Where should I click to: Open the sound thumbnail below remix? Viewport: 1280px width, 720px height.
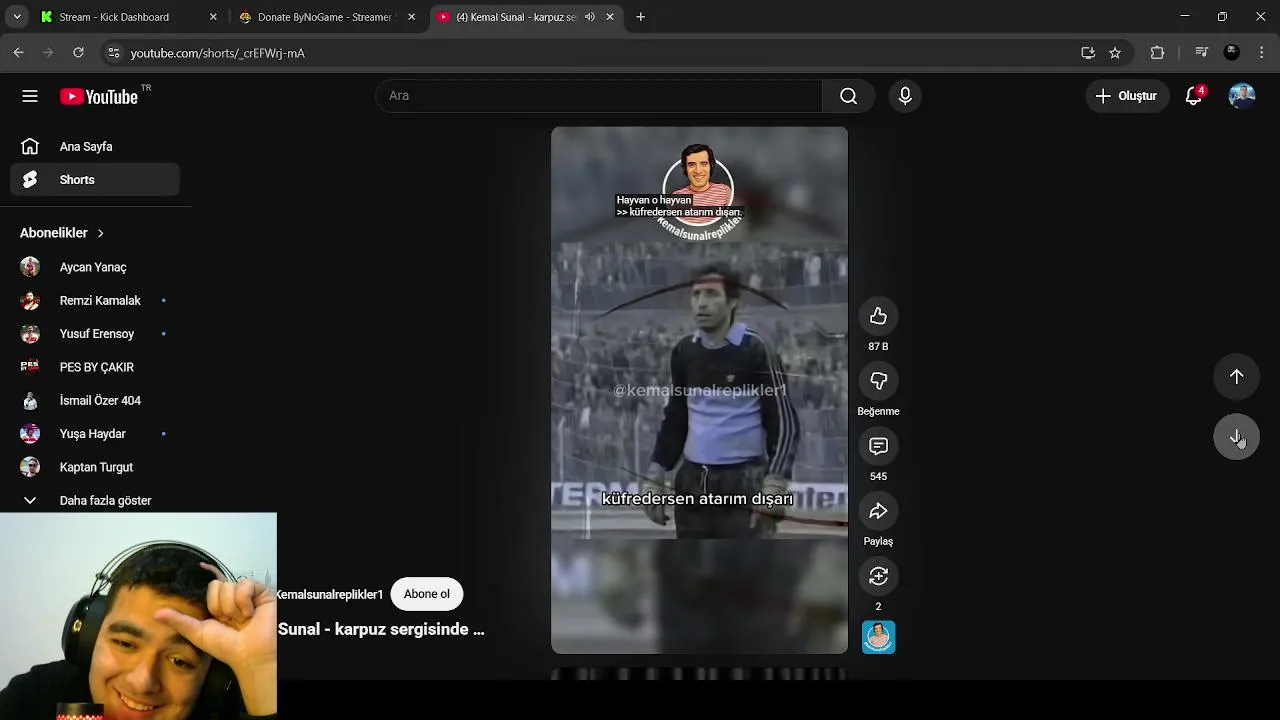(878, 637)
